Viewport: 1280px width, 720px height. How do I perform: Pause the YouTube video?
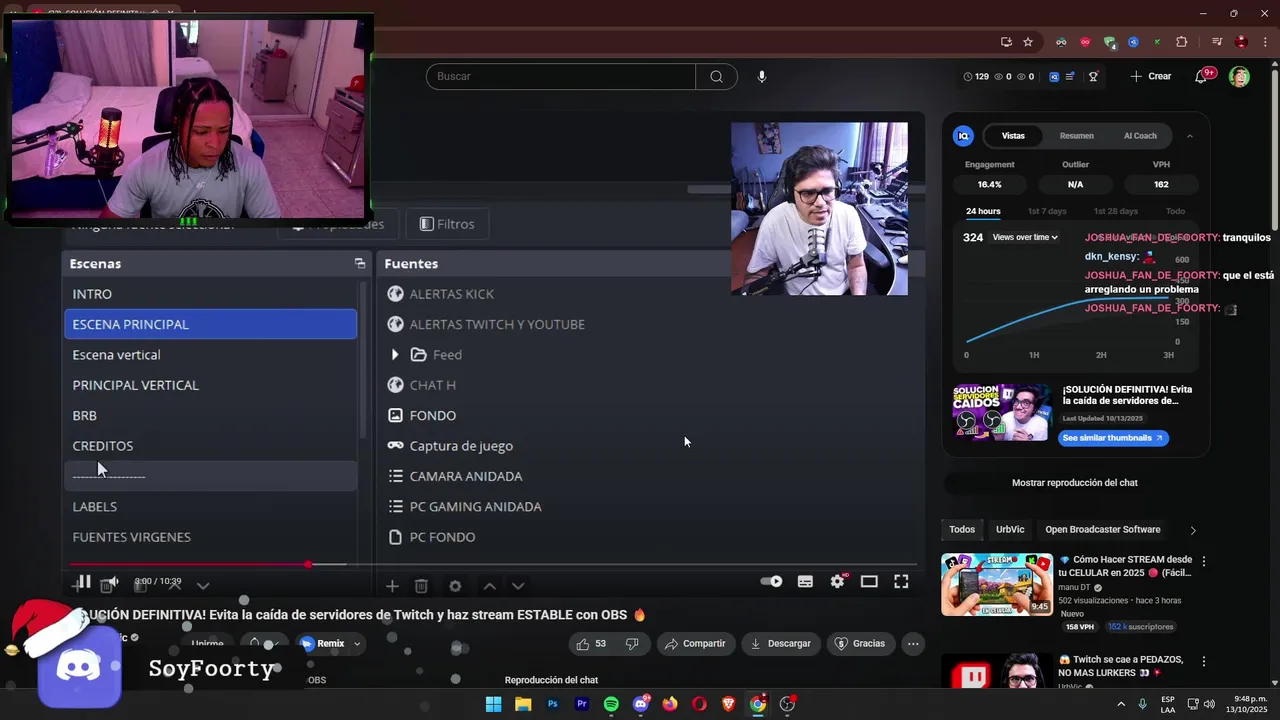[x=84, y=582]
